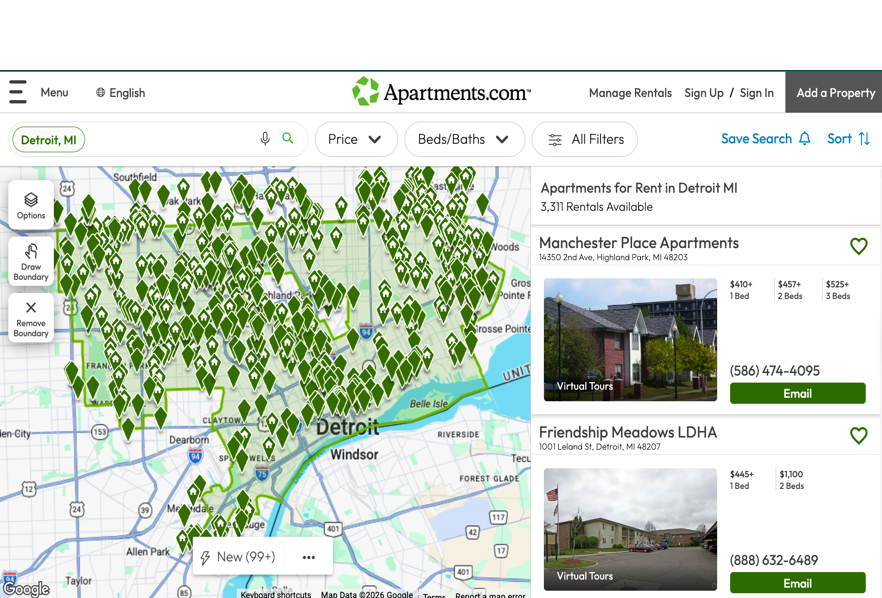Screen dimensions: 882x598
Task: Click the New (99+) map filter
Action: pos(238,557)
